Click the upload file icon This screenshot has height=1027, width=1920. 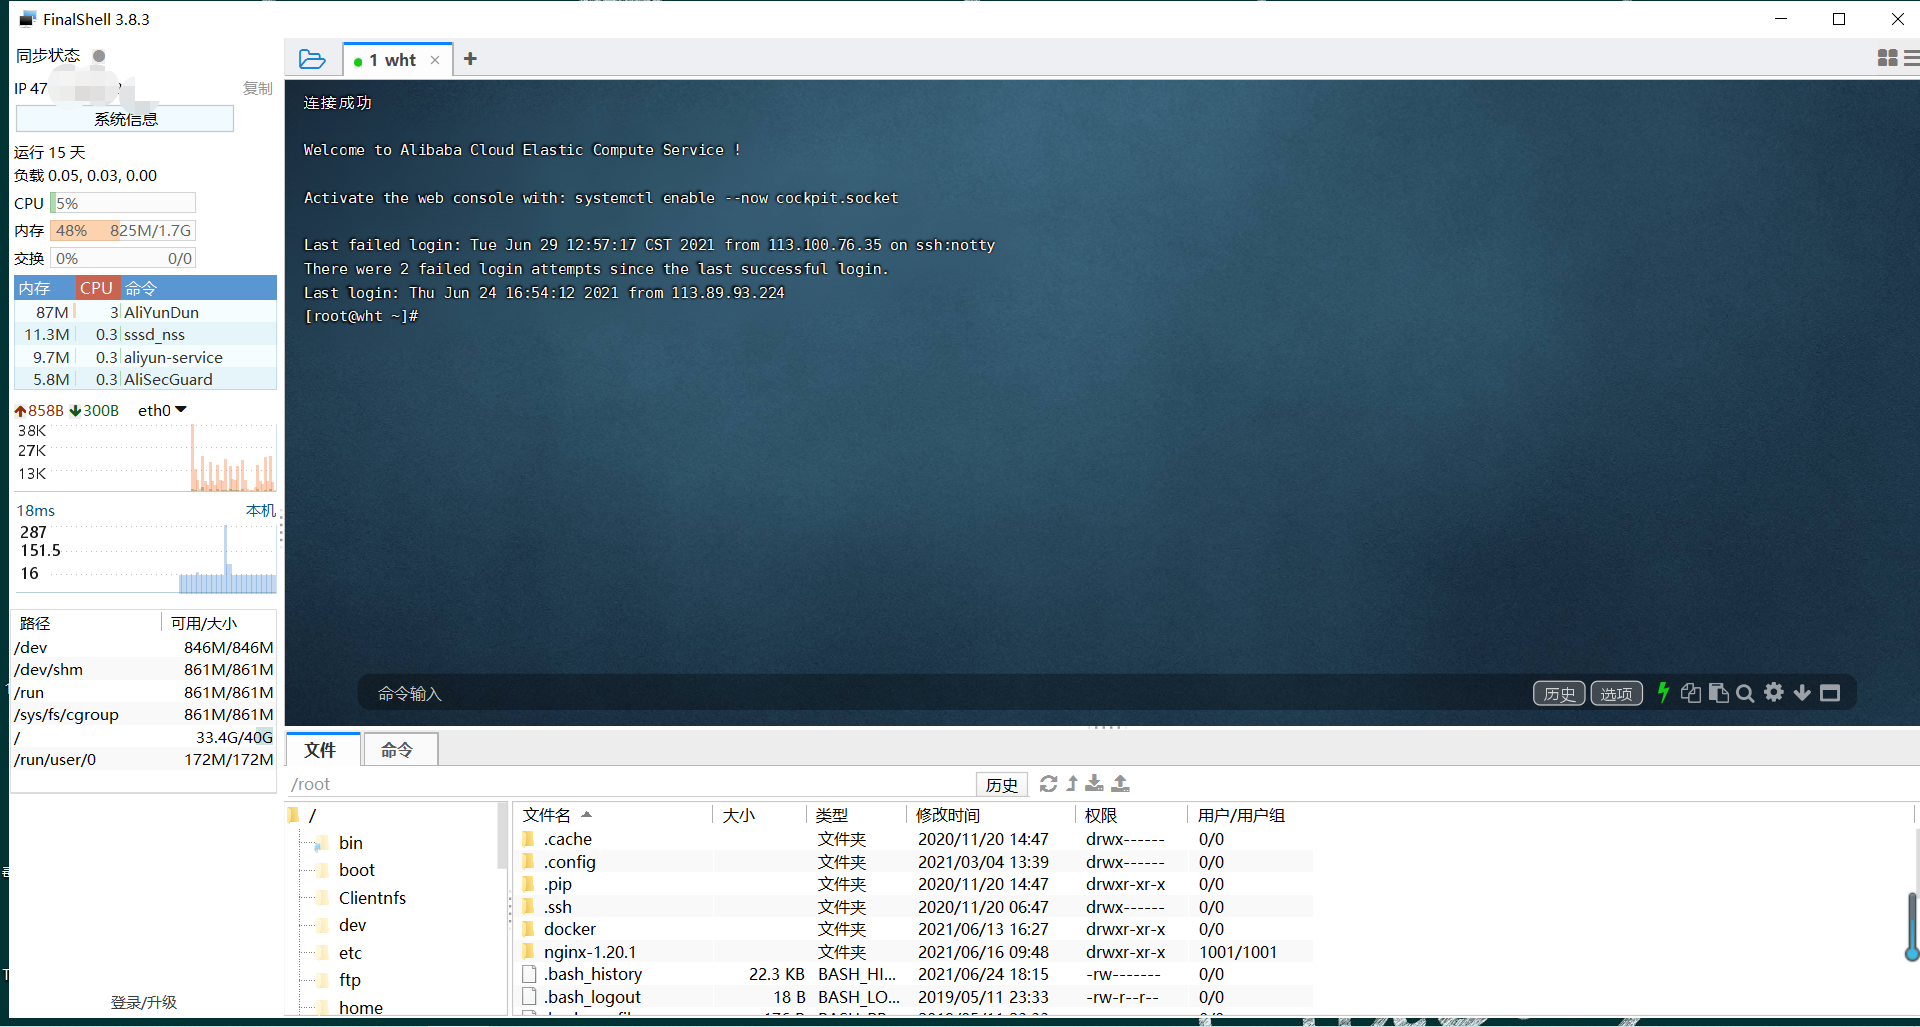[1121, 783]
